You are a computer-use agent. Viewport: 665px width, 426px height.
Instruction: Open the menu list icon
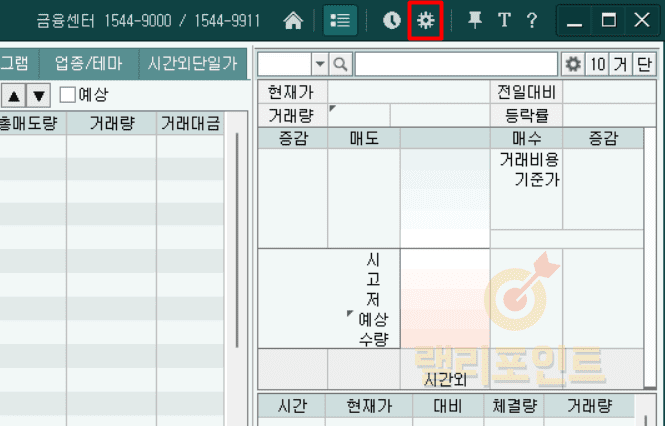pyautogui.click(x=340, y=20)
